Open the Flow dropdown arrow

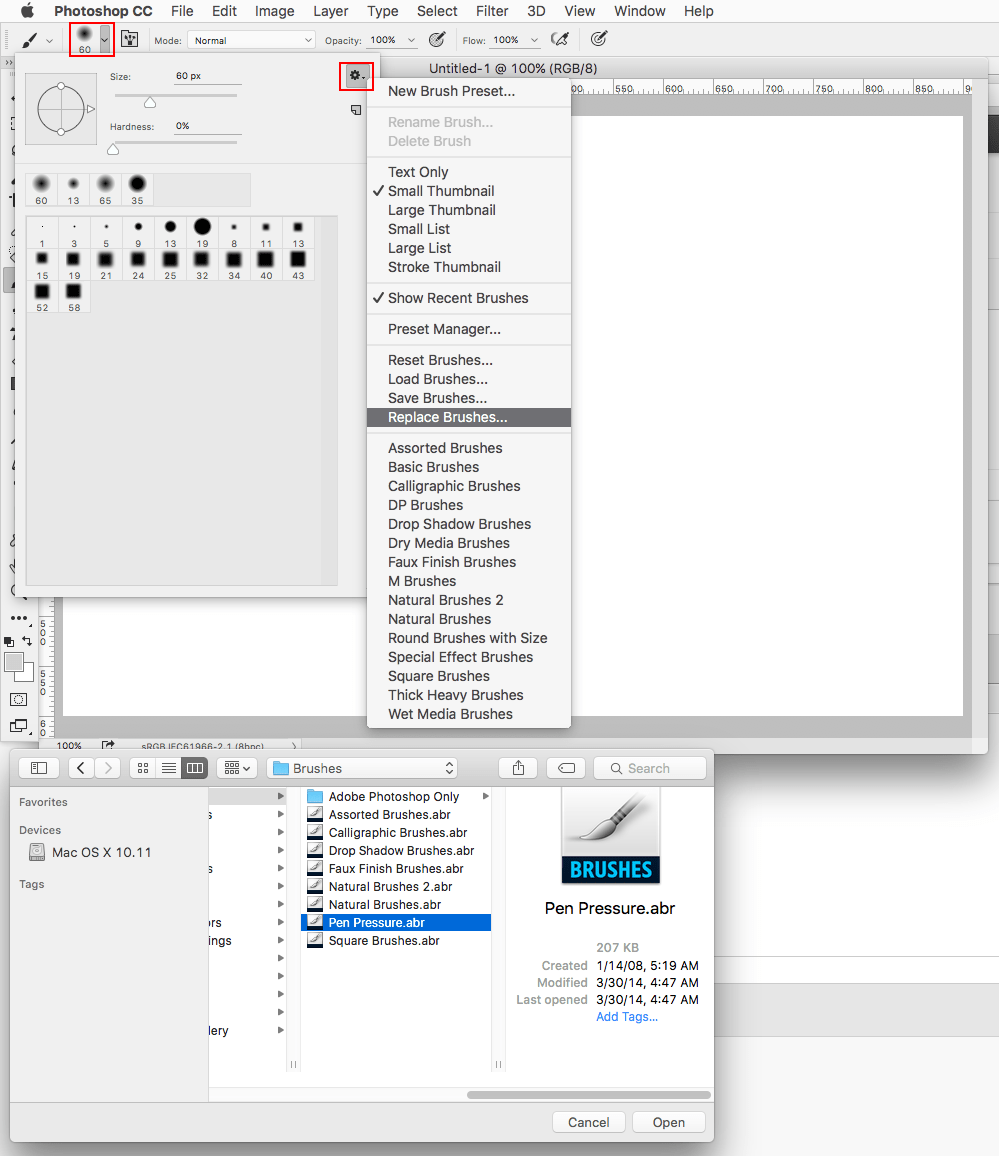[535, 41]
